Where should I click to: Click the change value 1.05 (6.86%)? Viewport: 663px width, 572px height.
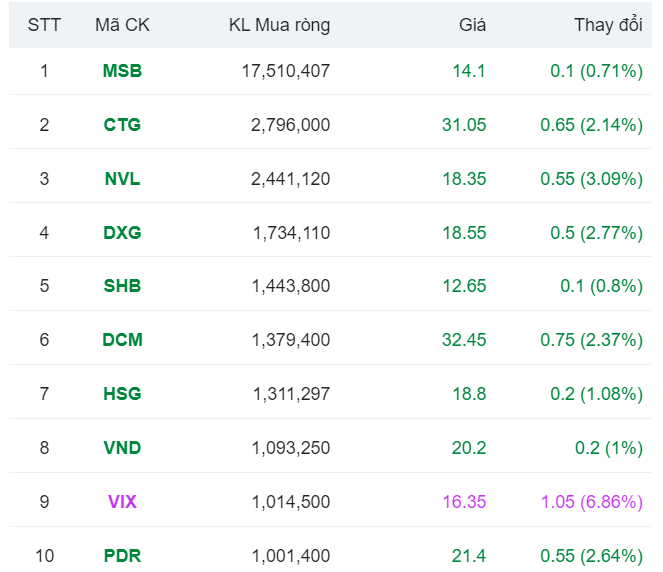point(592,502)
